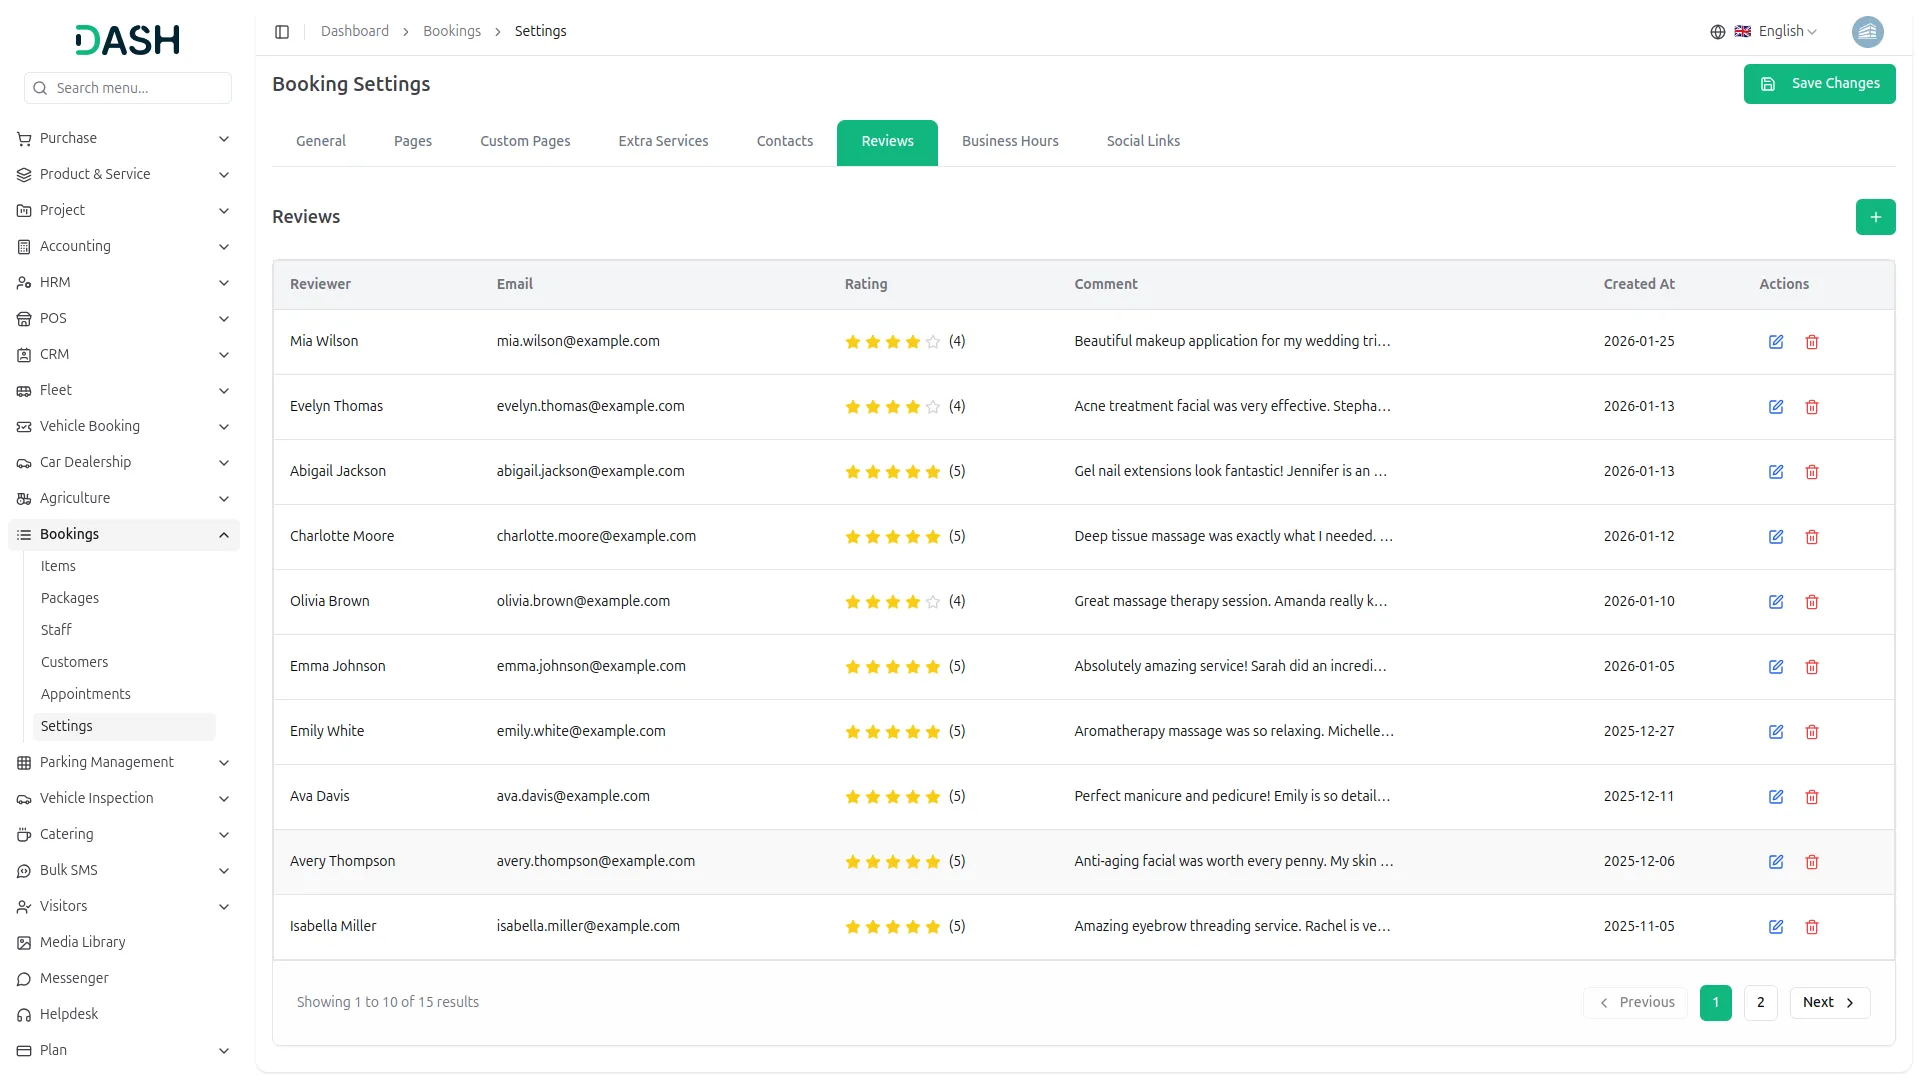Edit Mia Wilson's review
The height and width of the screenshot is (1080, 1920).
point(1776,342)
